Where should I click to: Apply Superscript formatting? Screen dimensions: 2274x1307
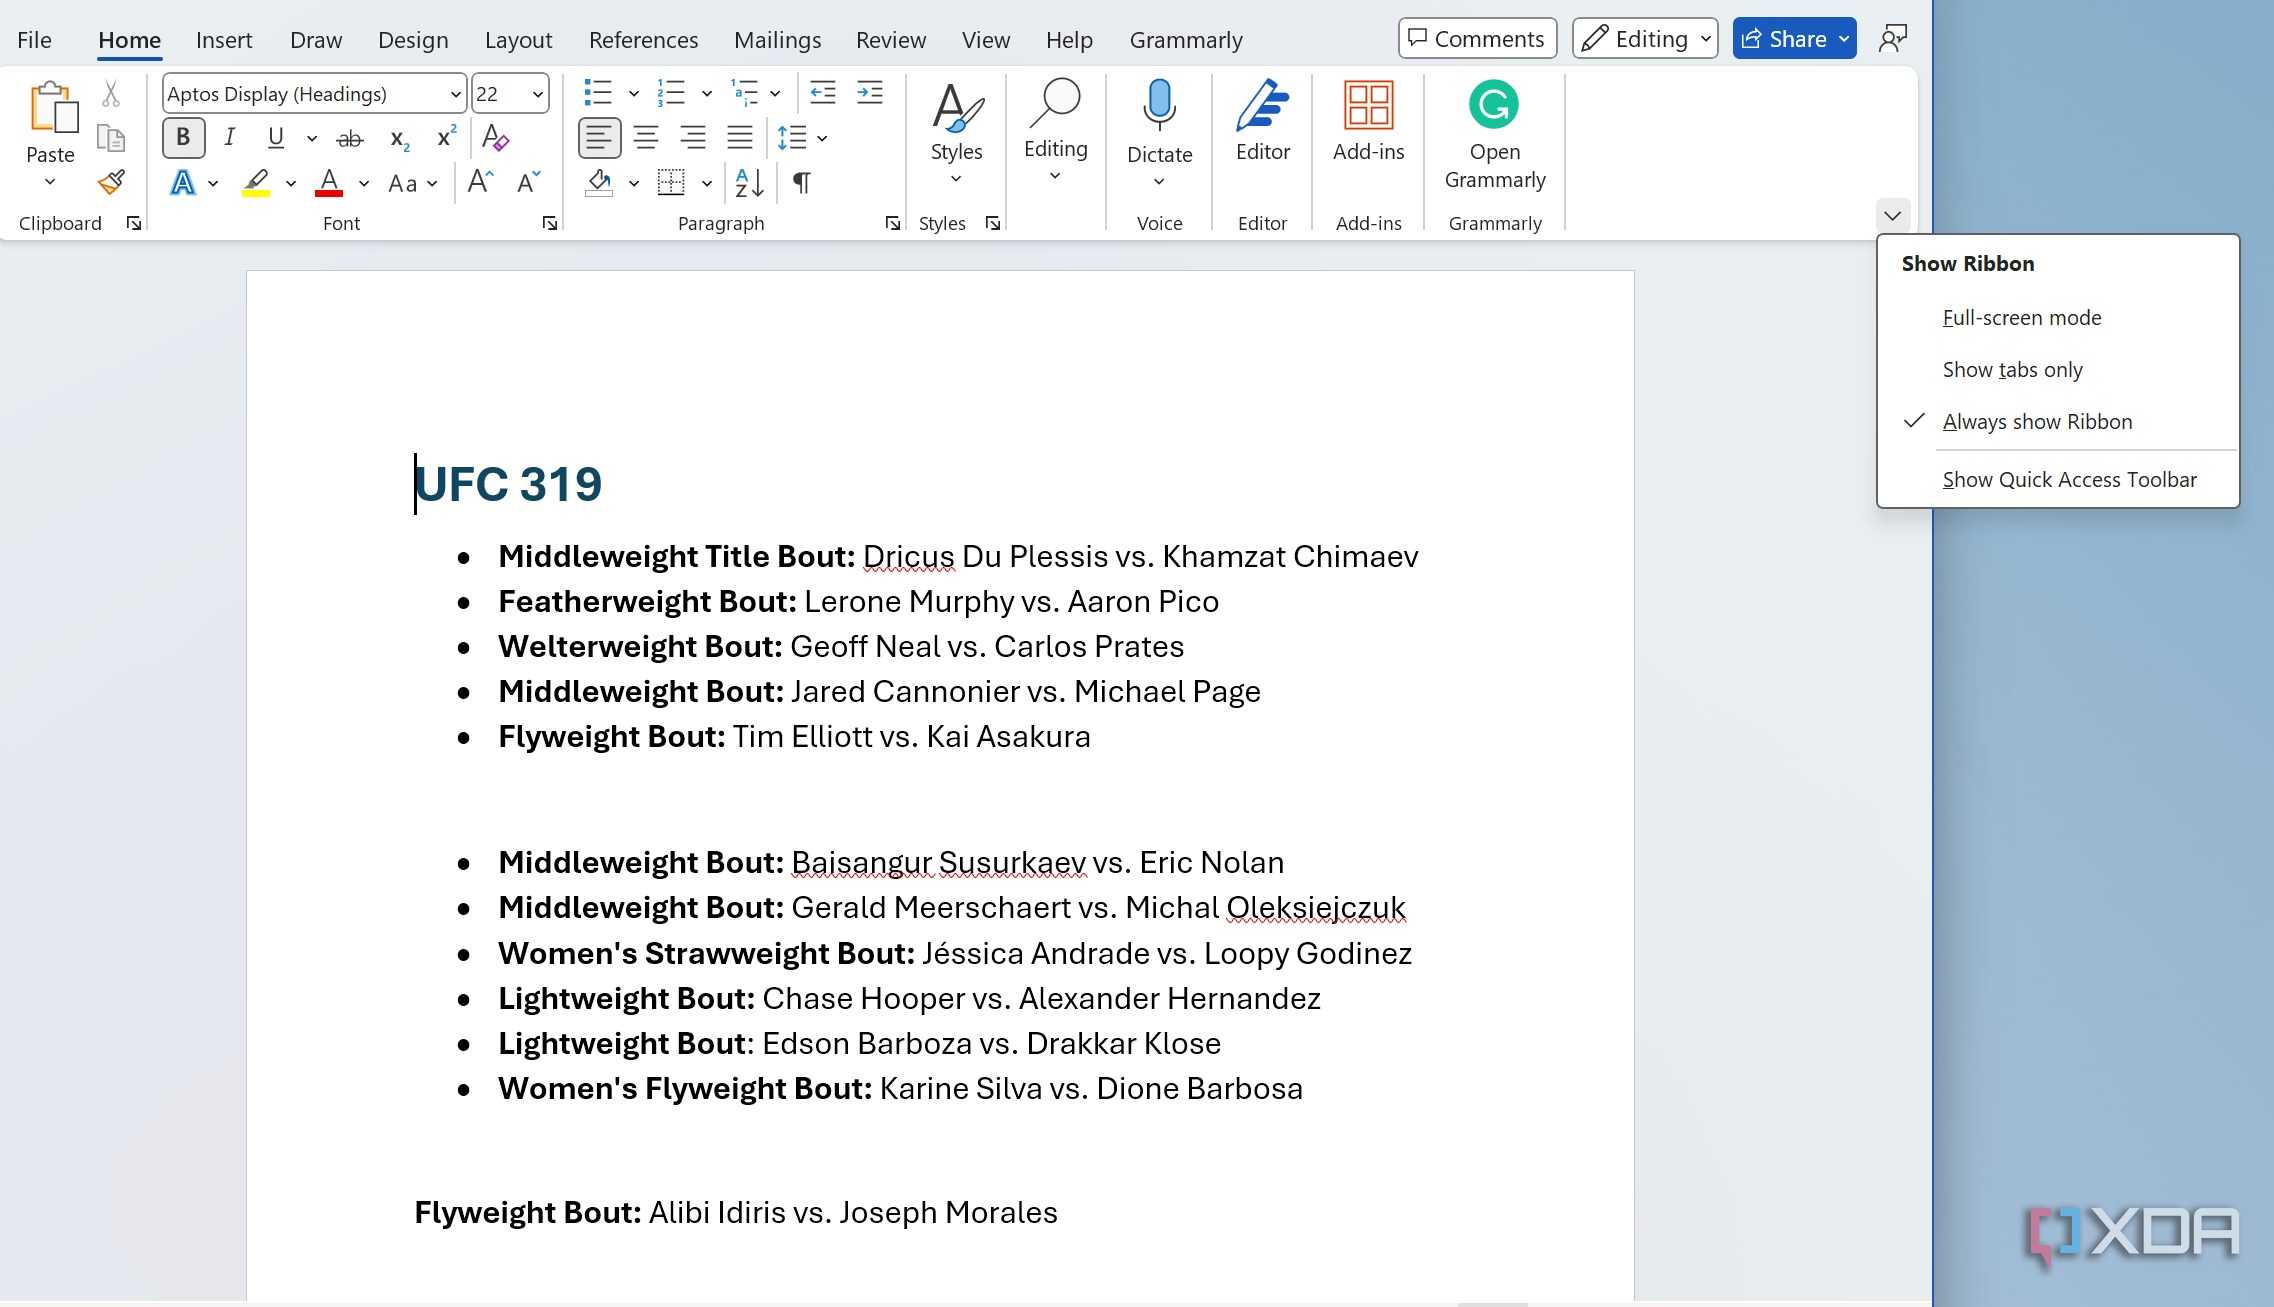pyautogui.click(x=446, y=138)
